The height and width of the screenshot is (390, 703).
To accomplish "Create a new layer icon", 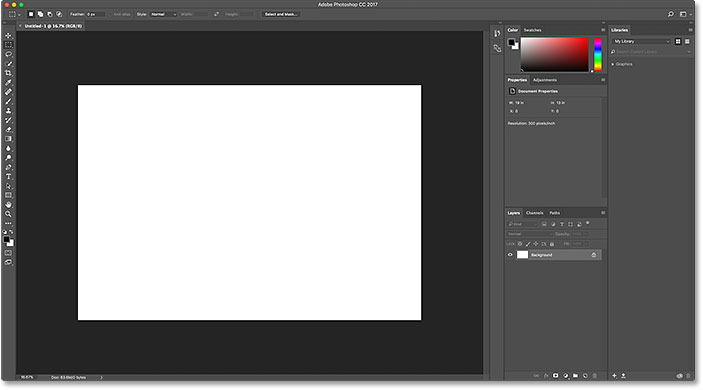I will click(x=585, y=376).
